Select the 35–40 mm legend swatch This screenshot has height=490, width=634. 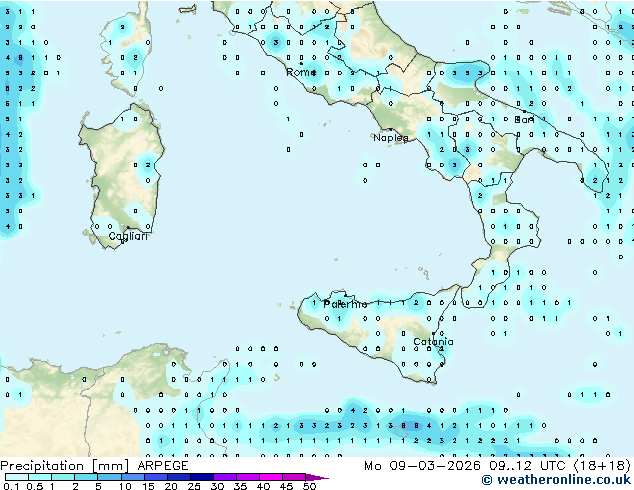point(247,477)
